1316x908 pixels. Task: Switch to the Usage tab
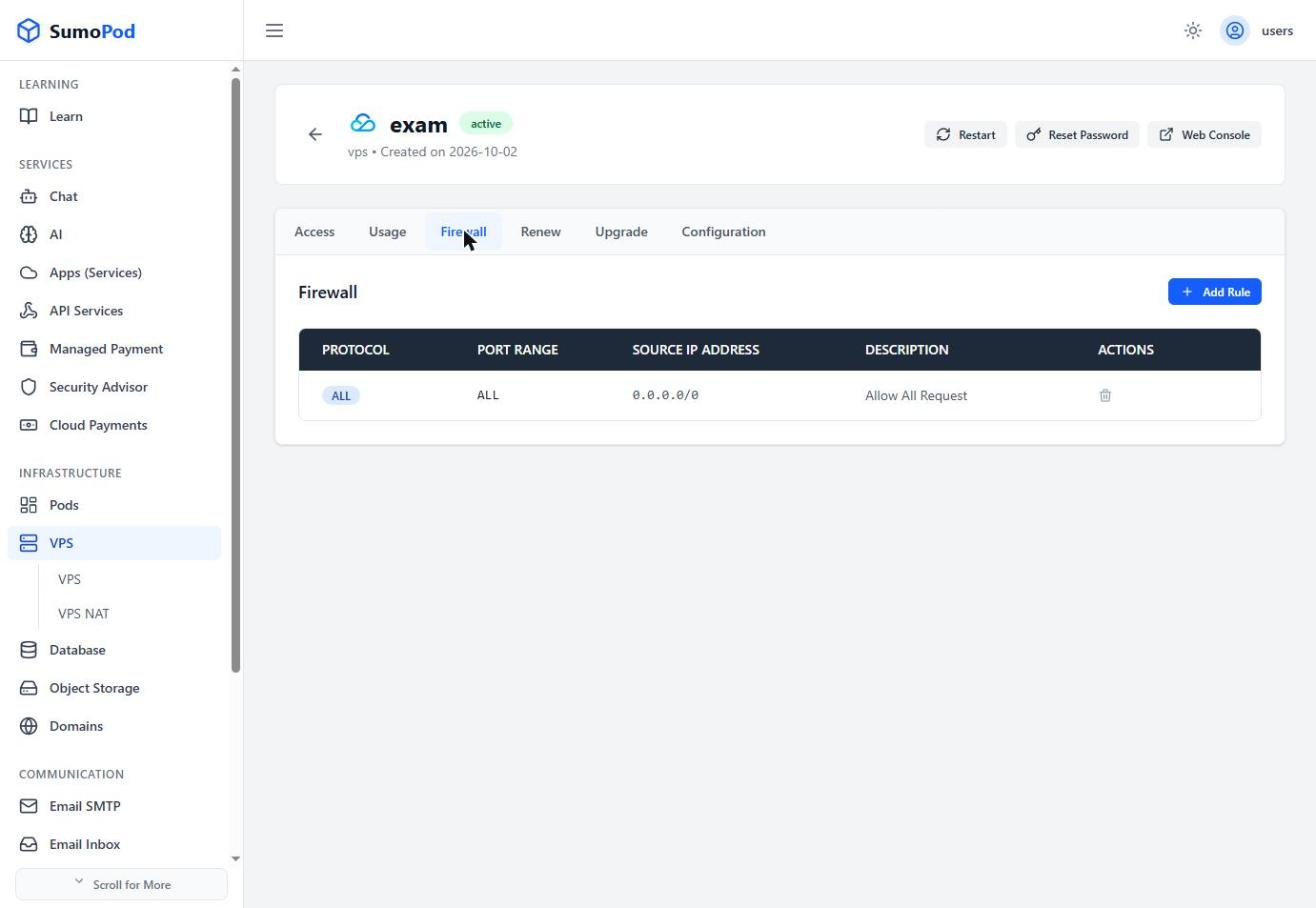click(387, 232)
